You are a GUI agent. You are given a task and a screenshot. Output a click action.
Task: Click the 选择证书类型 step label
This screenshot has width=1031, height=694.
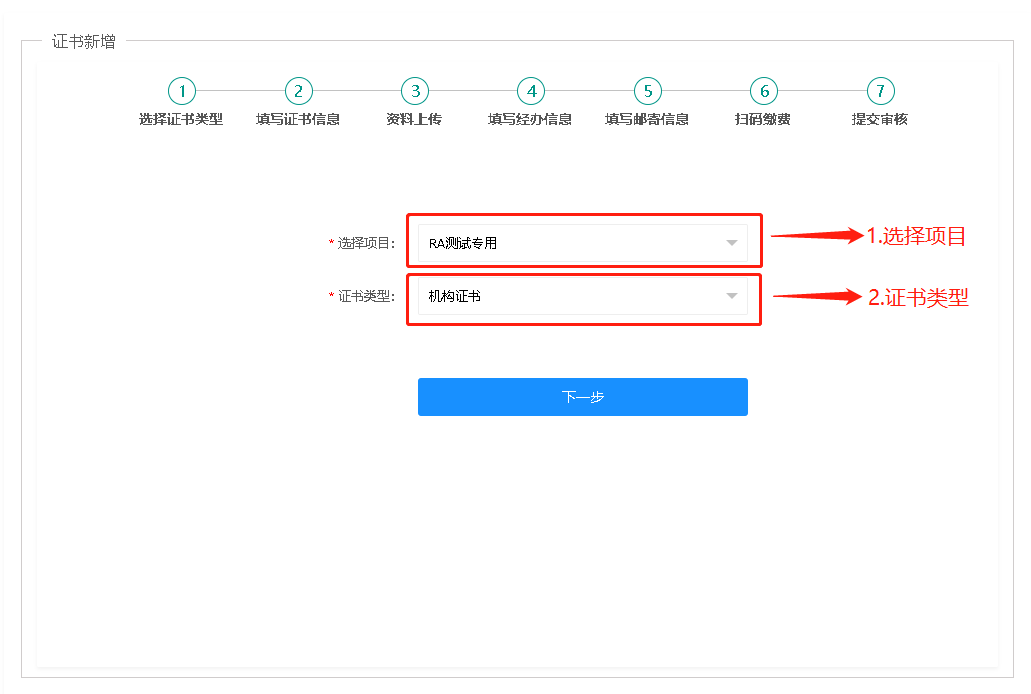pos(181,119)
